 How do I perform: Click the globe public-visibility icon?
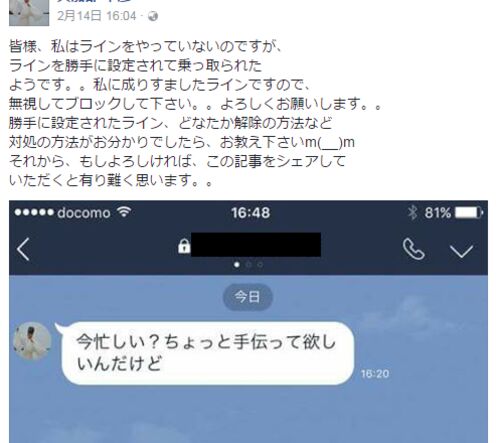pos(153,16)
